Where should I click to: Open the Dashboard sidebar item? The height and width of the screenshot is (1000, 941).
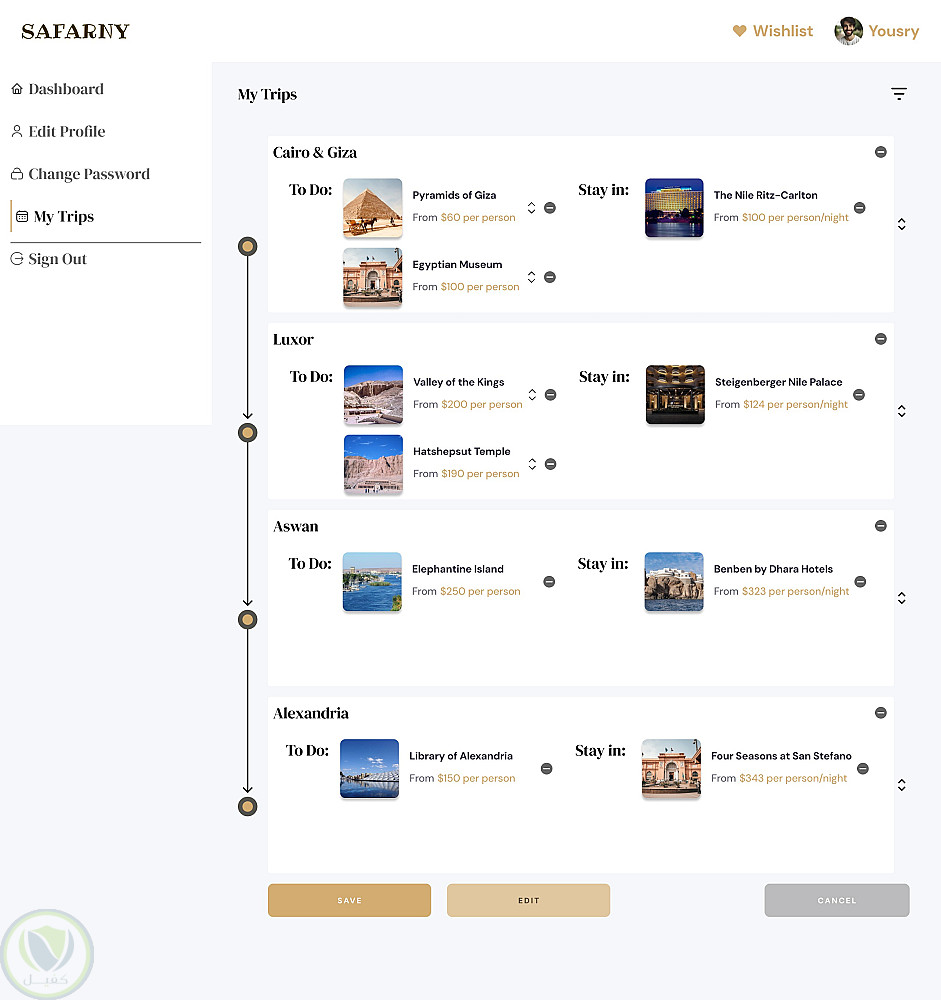click(x=66, y=89)
